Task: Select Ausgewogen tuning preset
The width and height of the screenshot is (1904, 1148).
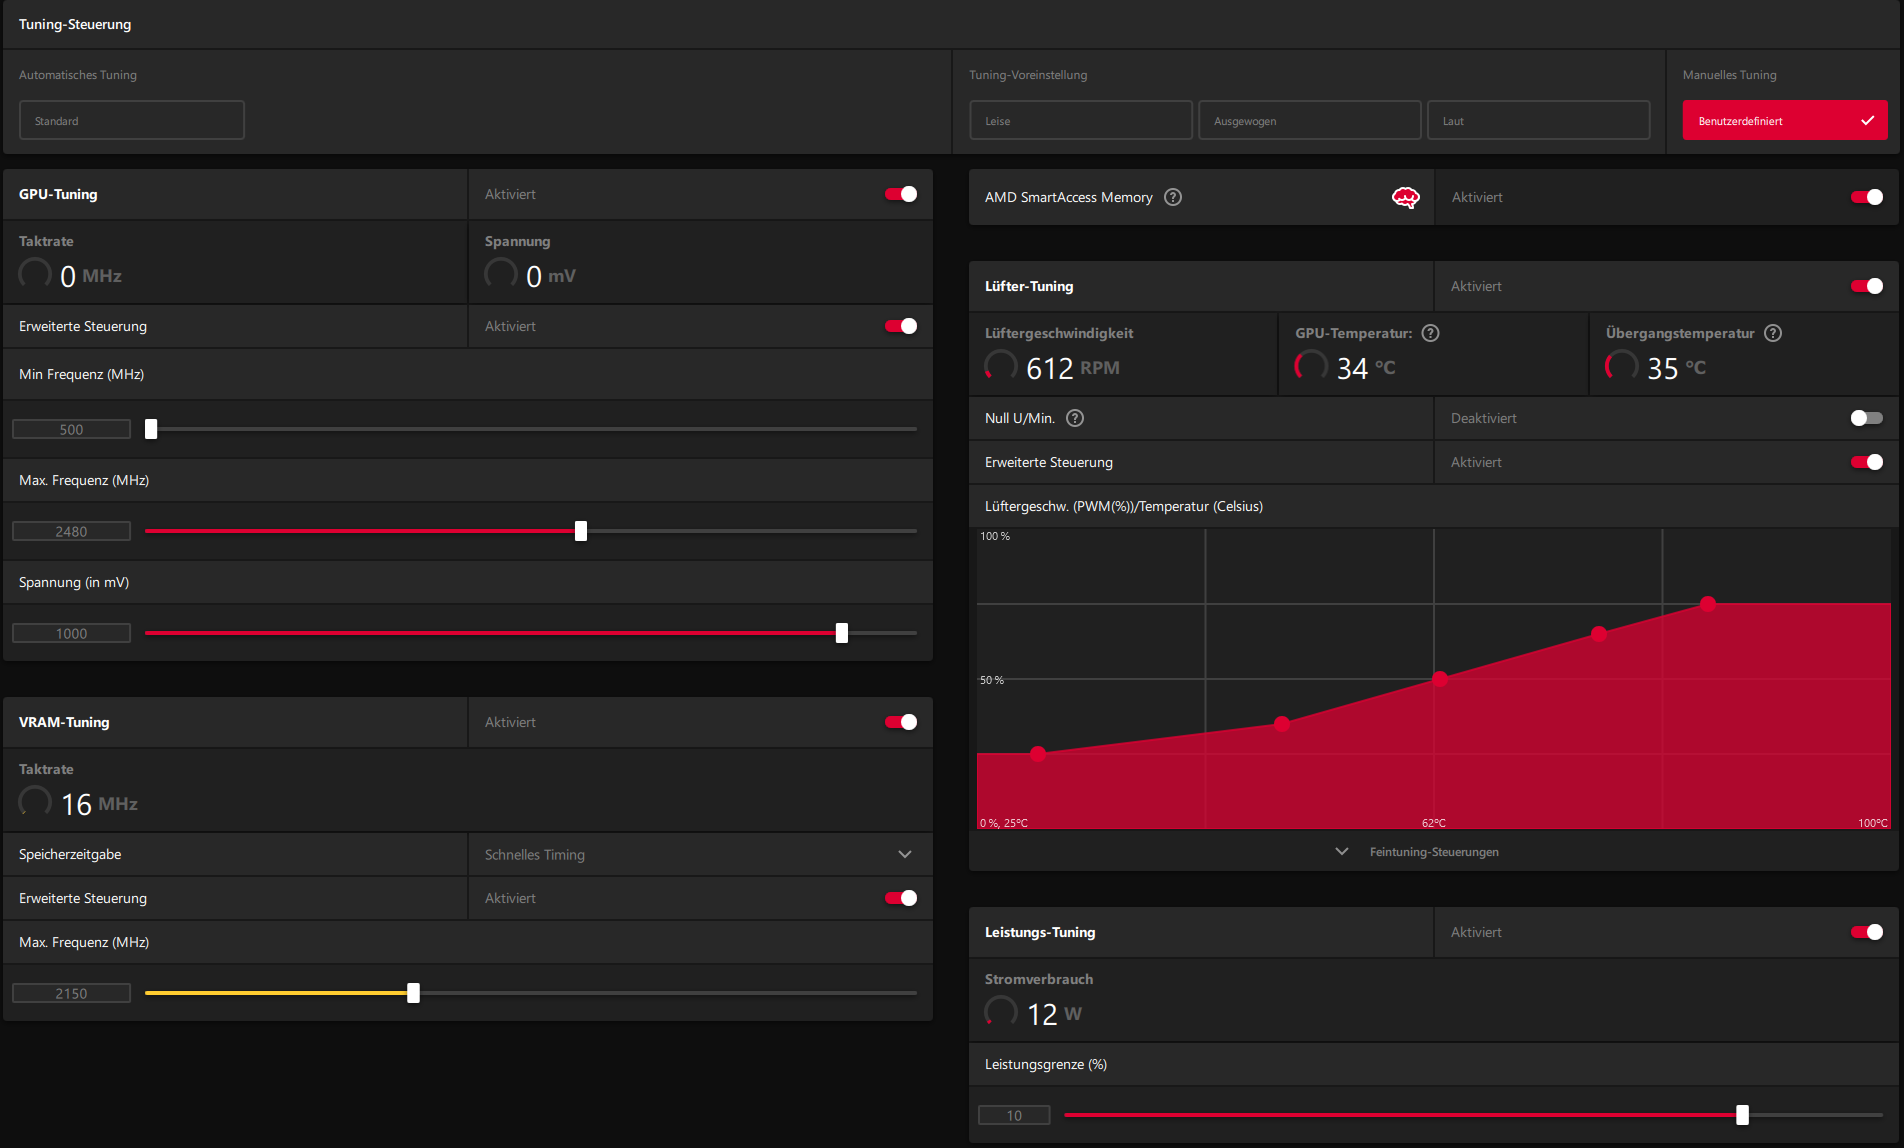Action: point(1310,120)
